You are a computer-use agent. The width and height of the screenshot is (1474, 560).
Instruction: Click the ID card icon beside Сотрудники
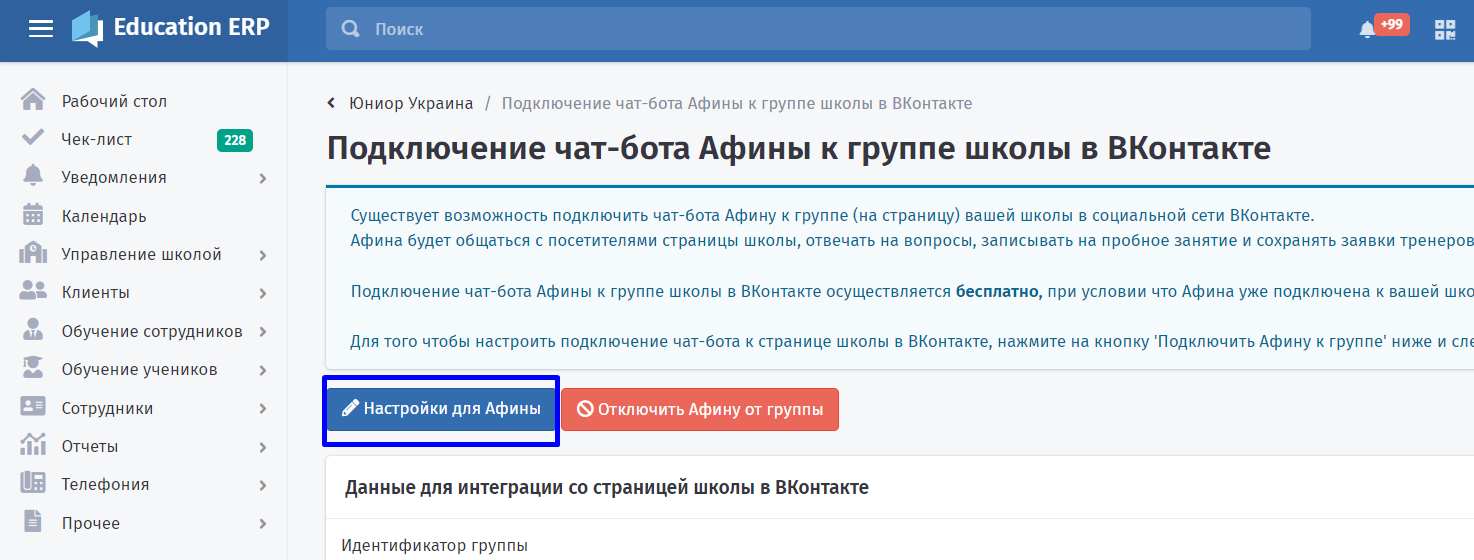[x=33, y=407]
